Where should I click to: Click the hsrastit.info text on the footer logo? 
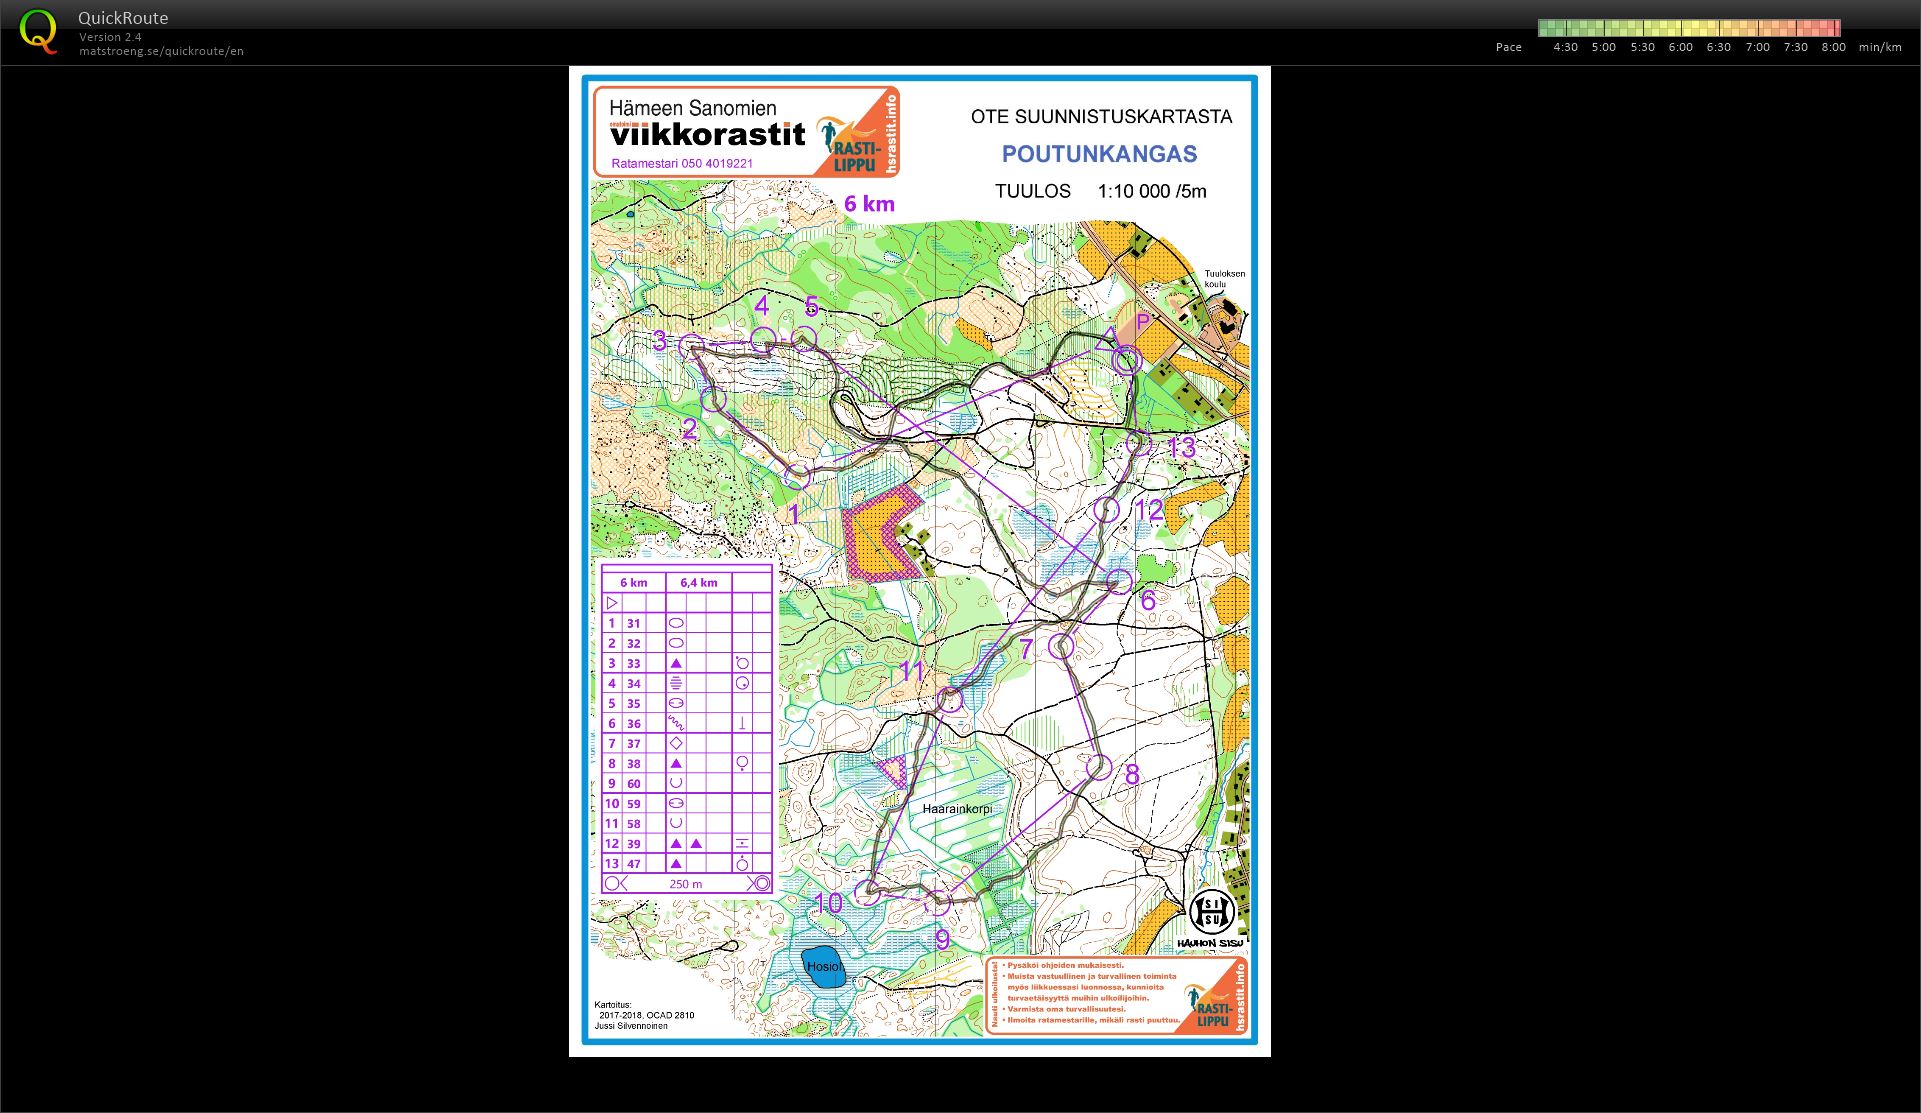click(x=1240, y=997)
